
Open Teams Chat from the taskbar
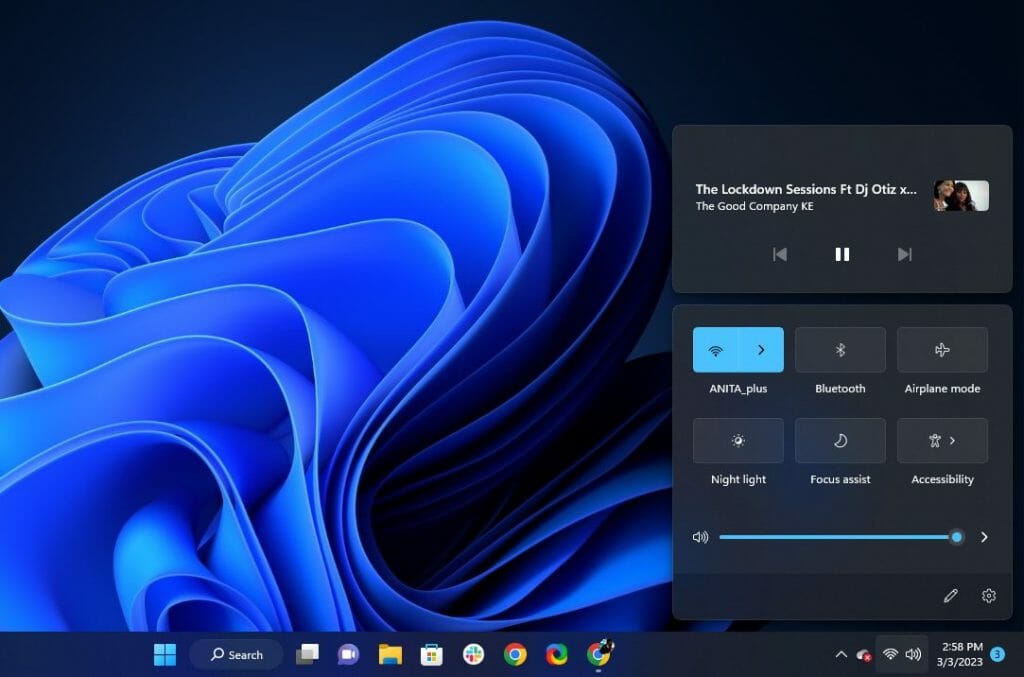(x=347, y=655)
